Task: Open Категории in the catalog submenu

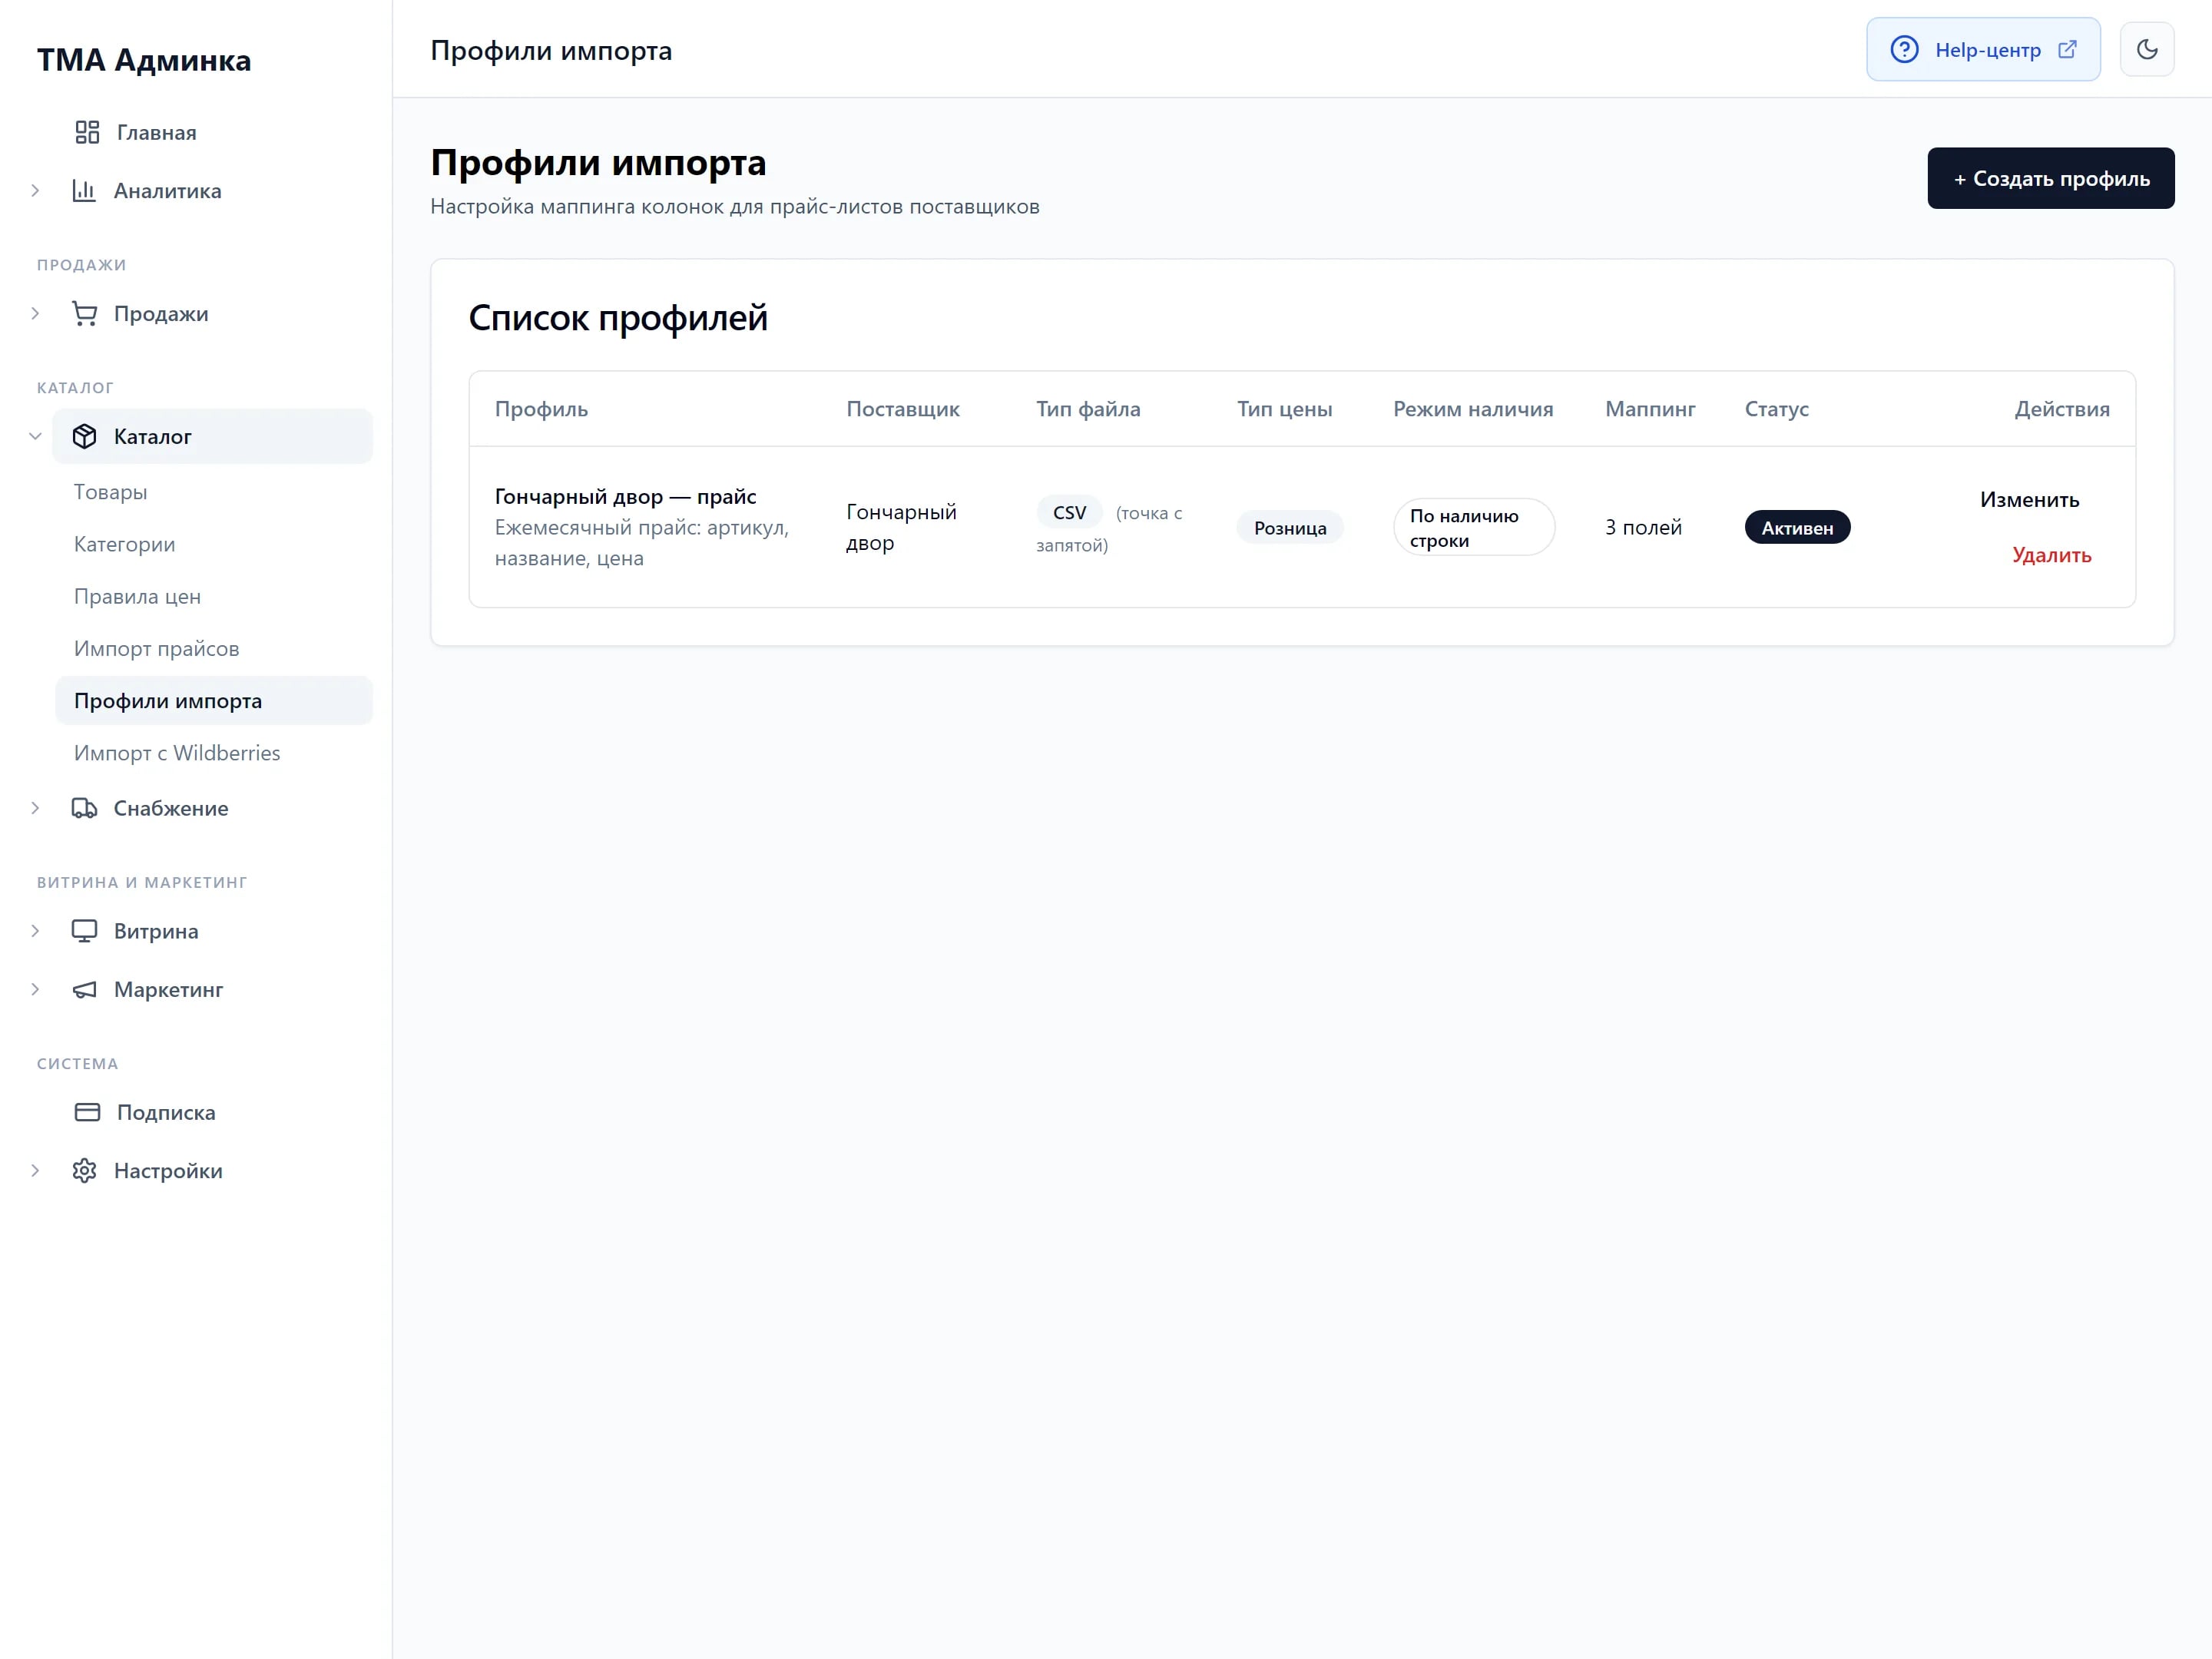Action: click(213, 544)
